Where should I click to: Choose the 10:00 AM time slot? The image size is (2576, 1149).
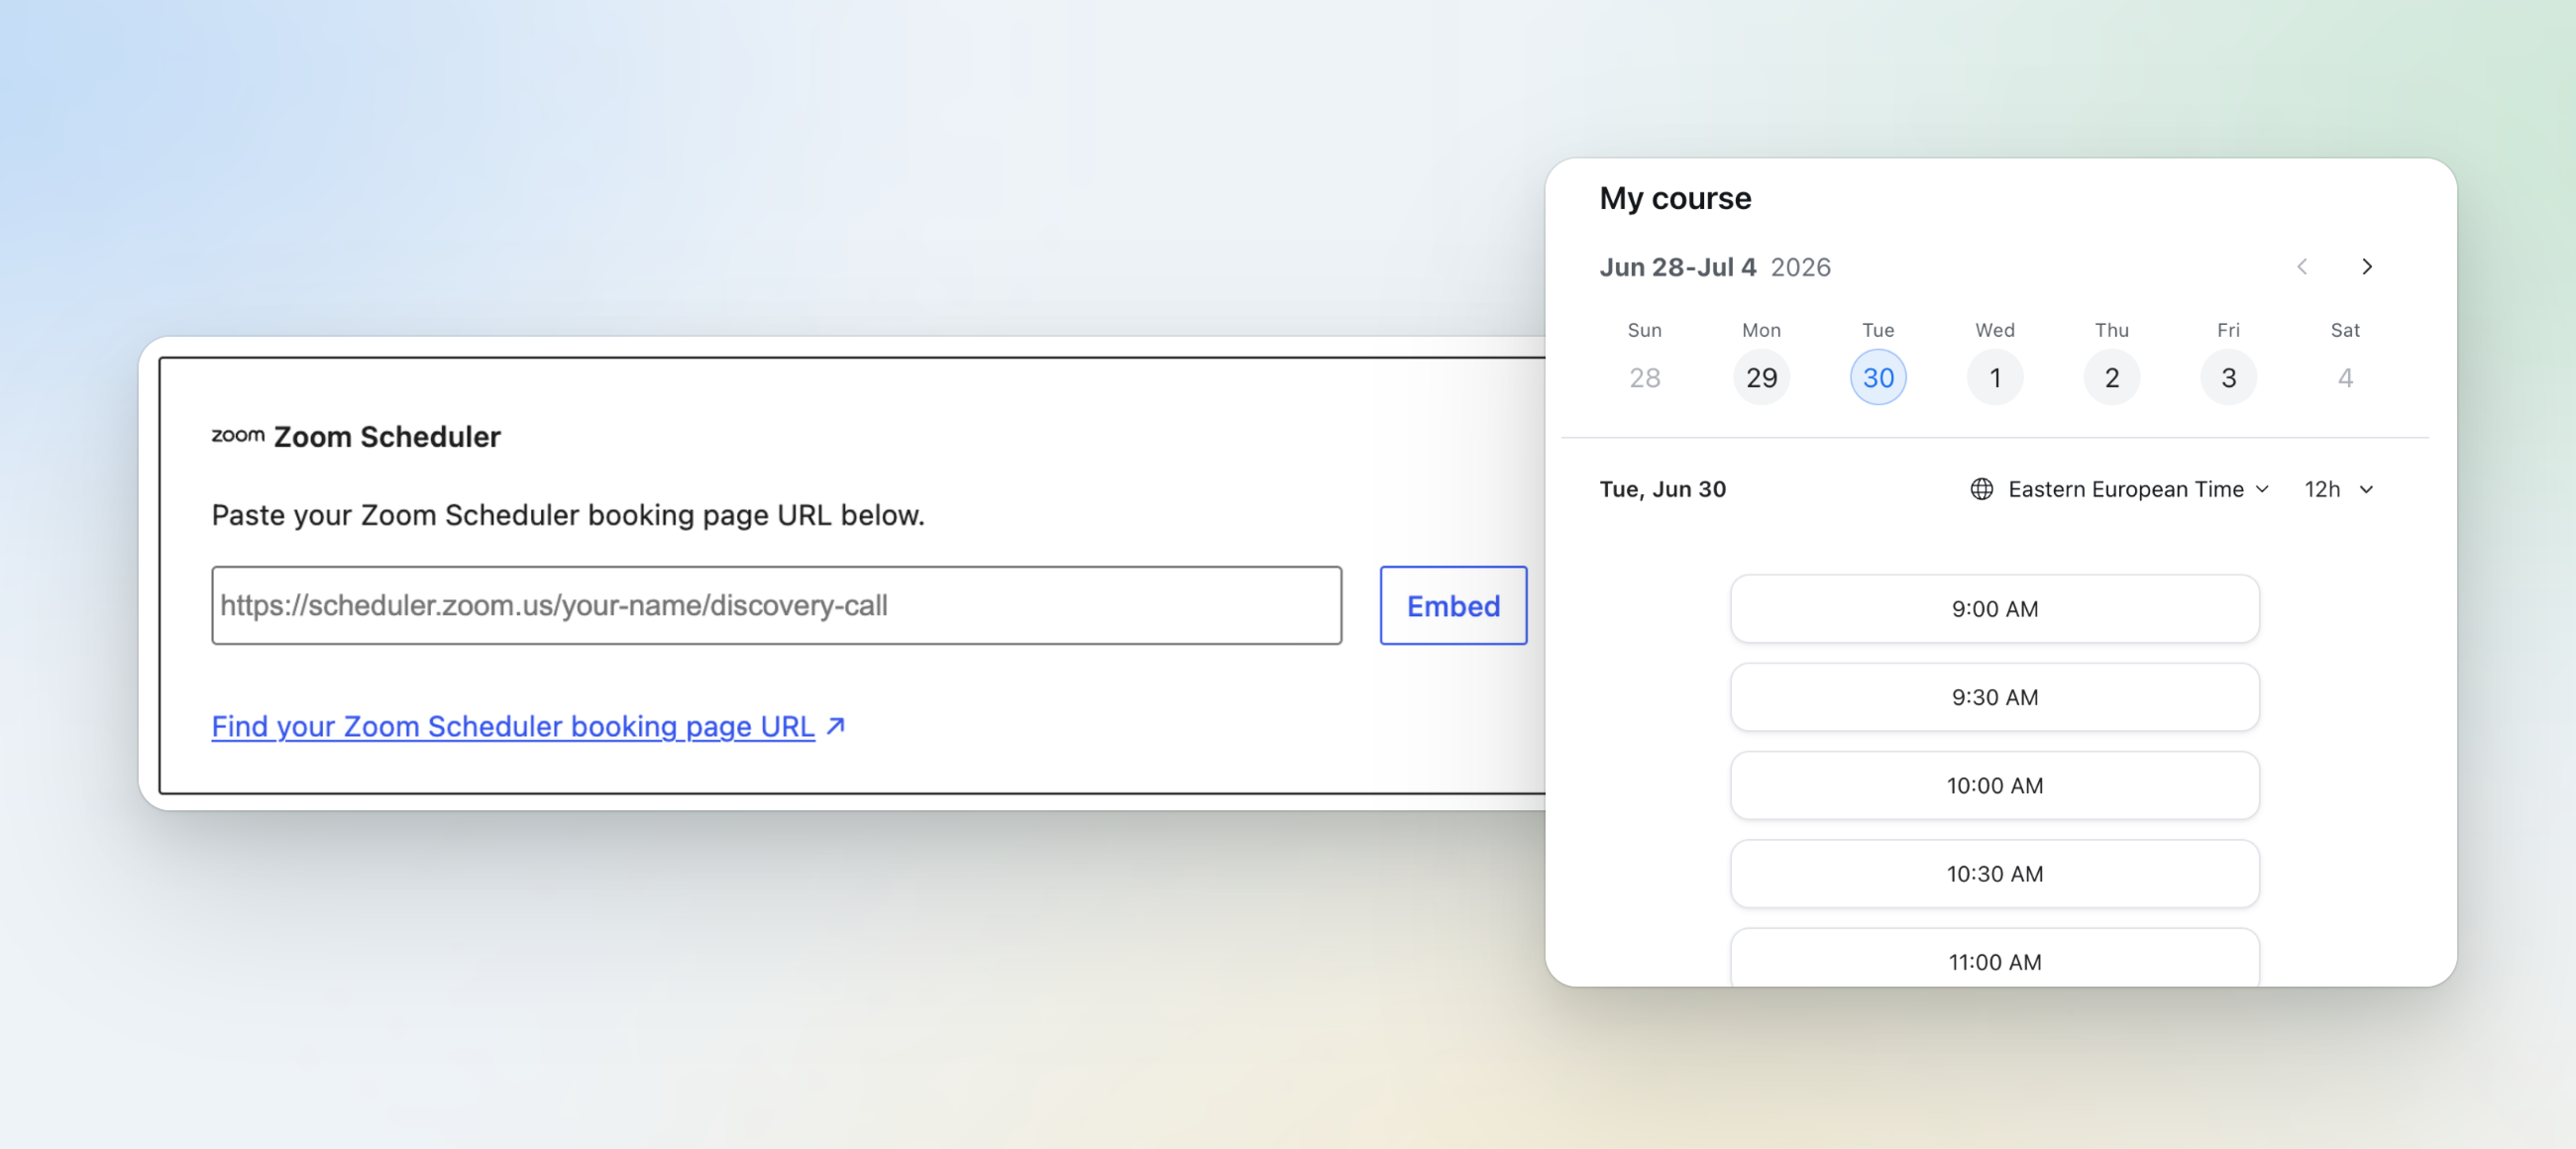pos(1995,785)
